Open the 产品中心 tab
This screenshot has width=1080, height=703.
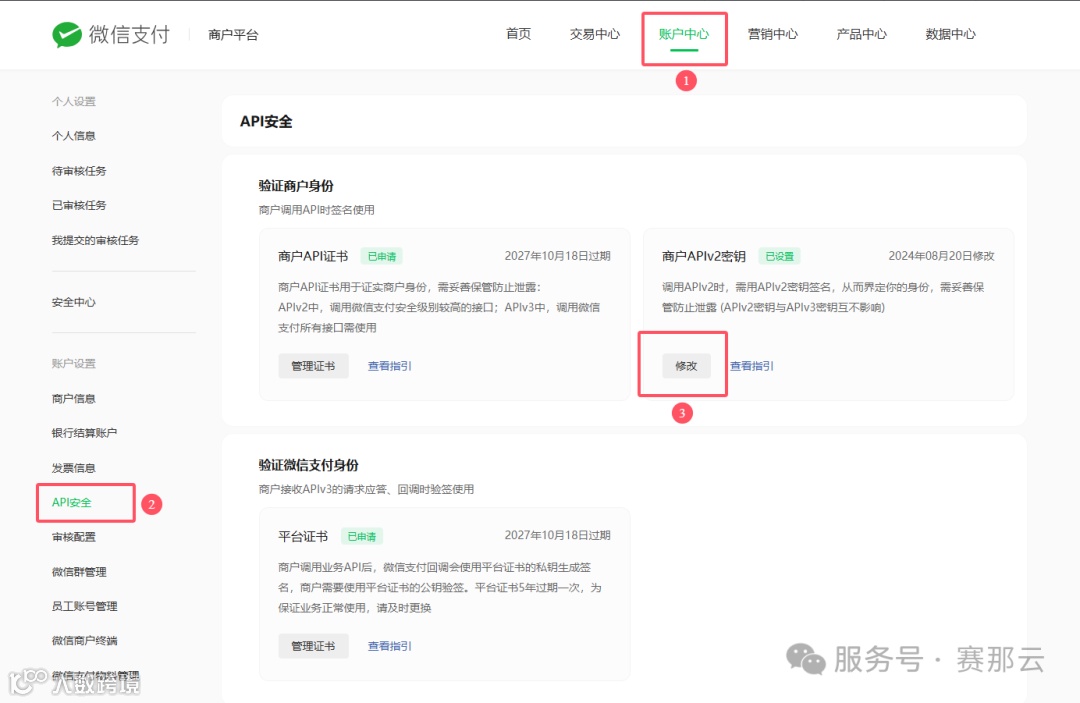tap(862, 34)
